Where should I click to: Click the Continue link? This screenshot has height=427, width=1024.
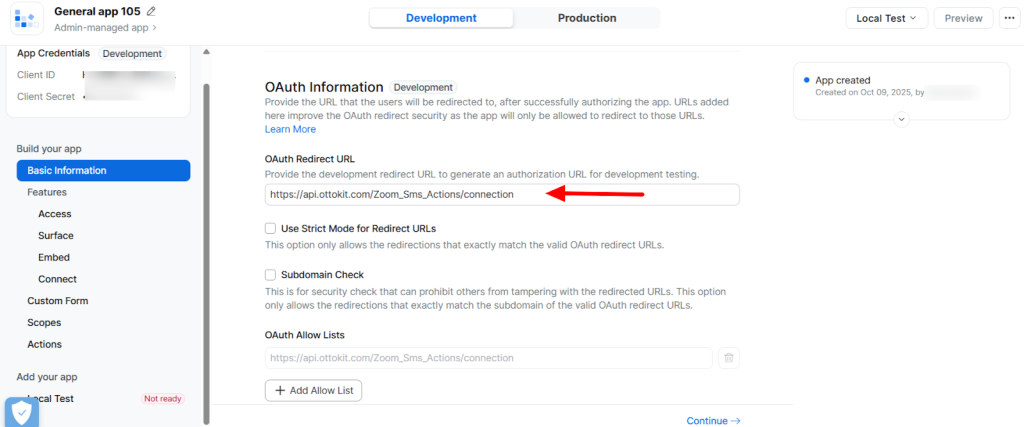pos(713,421)
